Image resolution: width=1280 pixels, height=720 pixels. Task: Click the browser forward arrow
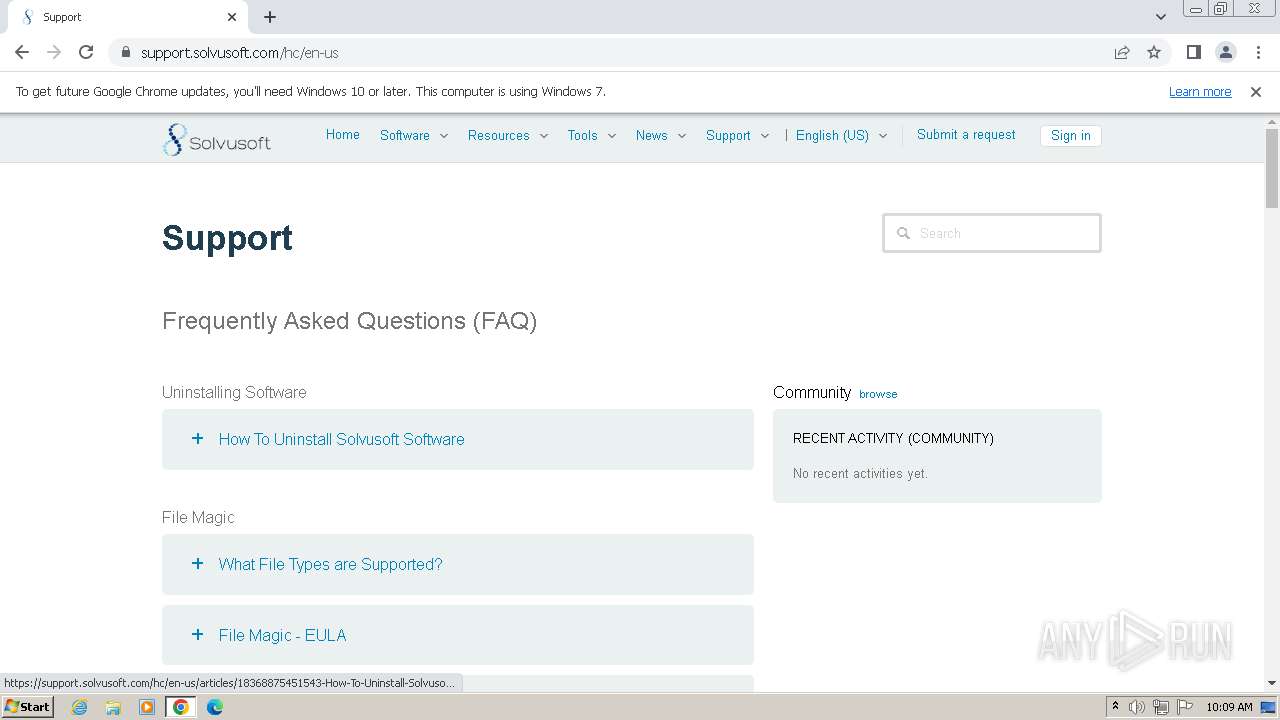(54, 52)
